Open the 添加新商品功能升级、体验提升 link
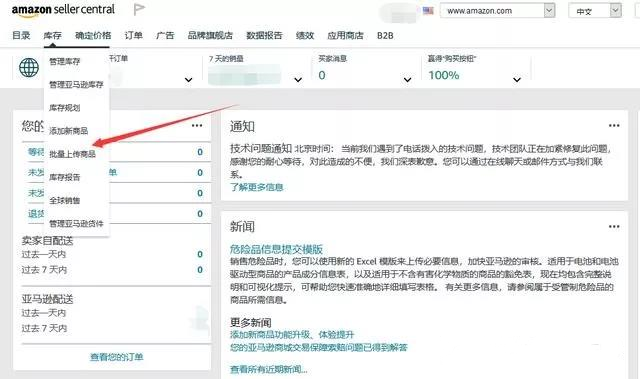Image resolution: width=640 pixels, height=379 pixels. [x=292, y=335]
